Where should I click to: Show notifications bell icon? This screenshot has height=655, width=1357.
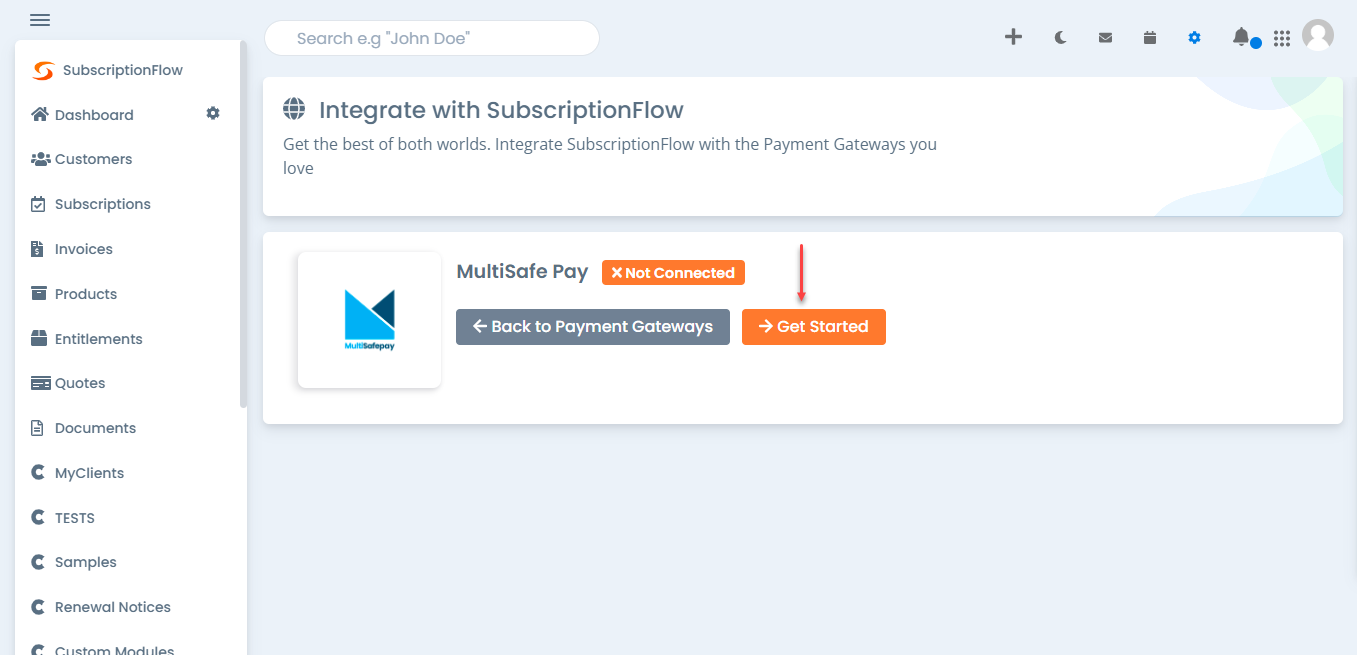1241,37
